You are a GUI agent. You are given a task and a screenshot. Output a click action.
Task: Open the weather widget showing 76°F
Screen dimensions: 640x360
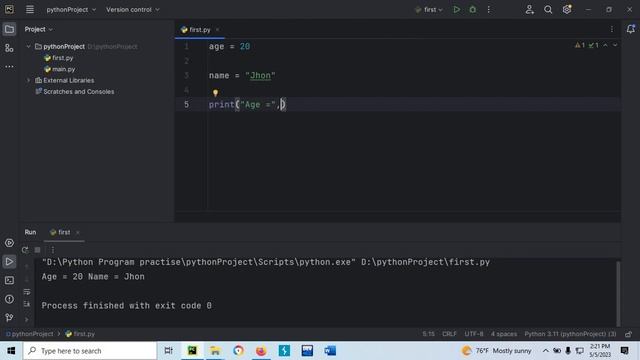[496, 351]
